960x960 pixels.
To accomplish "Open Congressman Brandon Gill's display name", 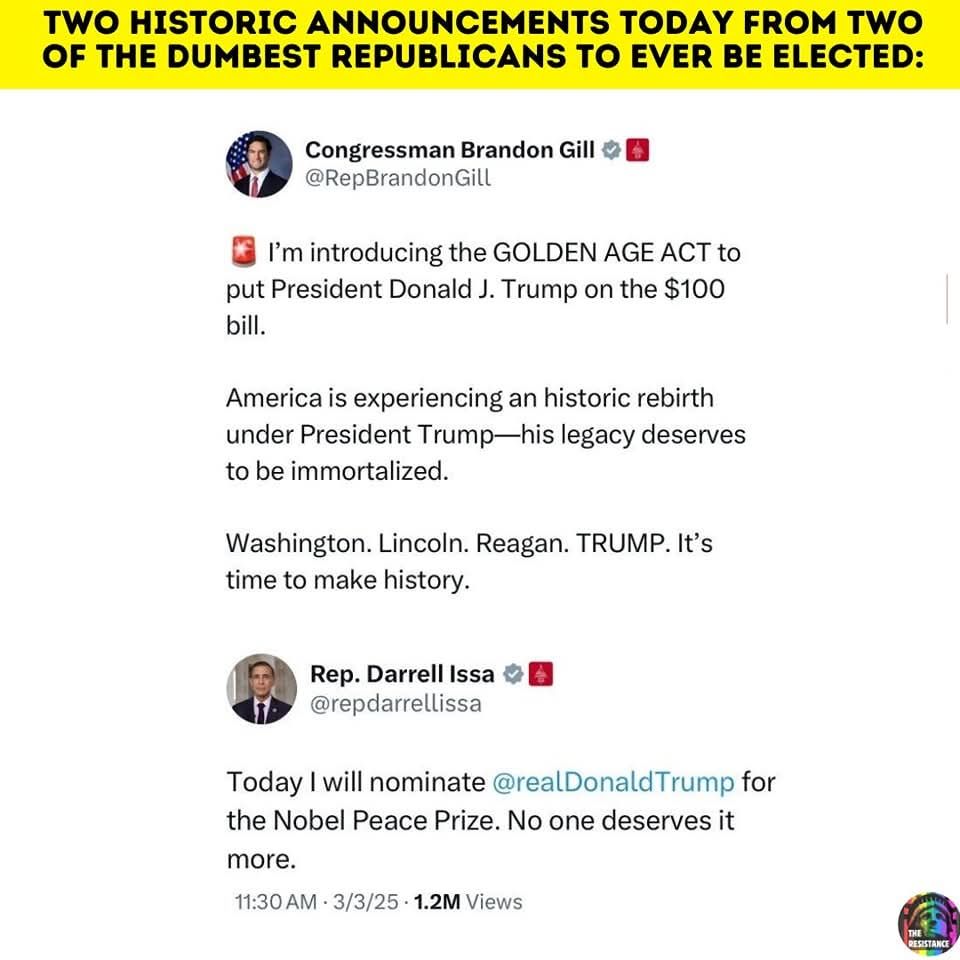I will (450, 150).
